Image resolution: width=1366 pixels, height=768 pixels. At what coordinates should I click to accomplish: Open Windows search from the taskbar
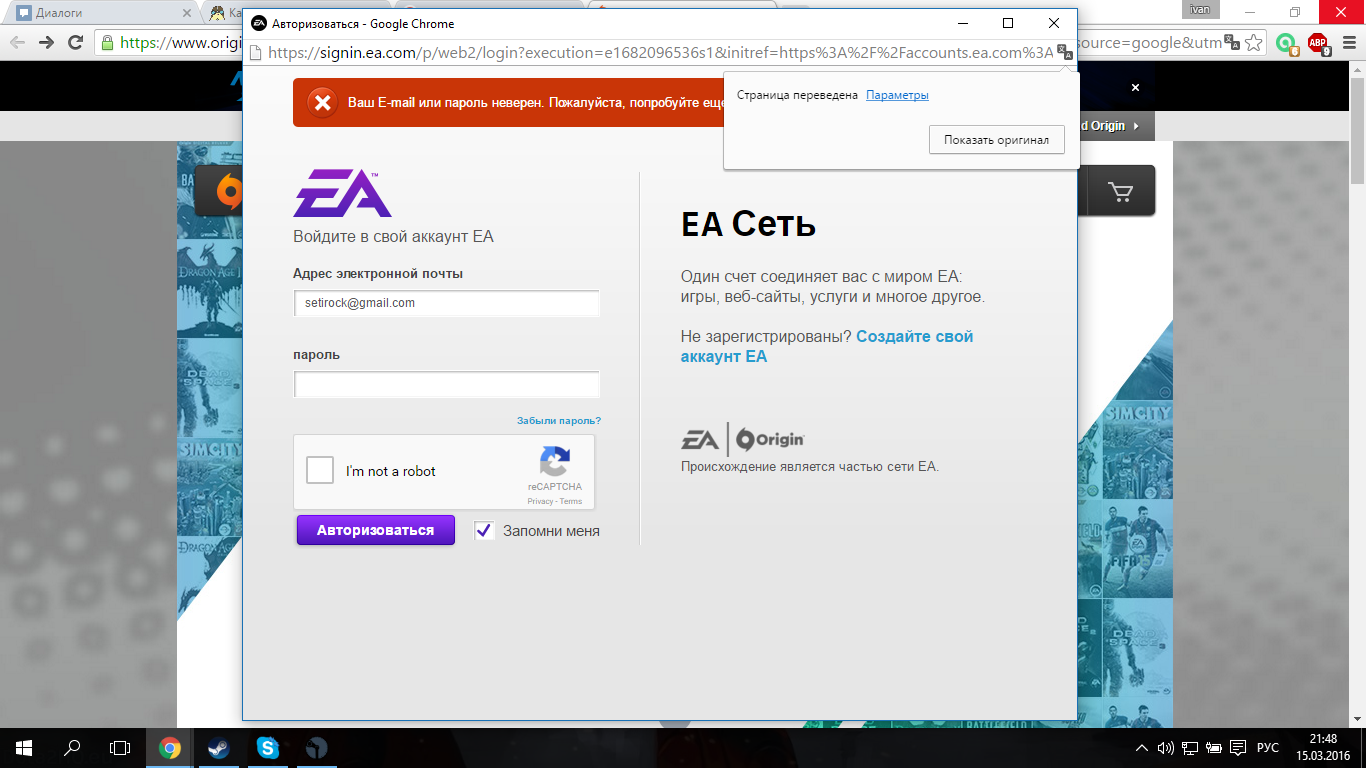tap(72, 747)
